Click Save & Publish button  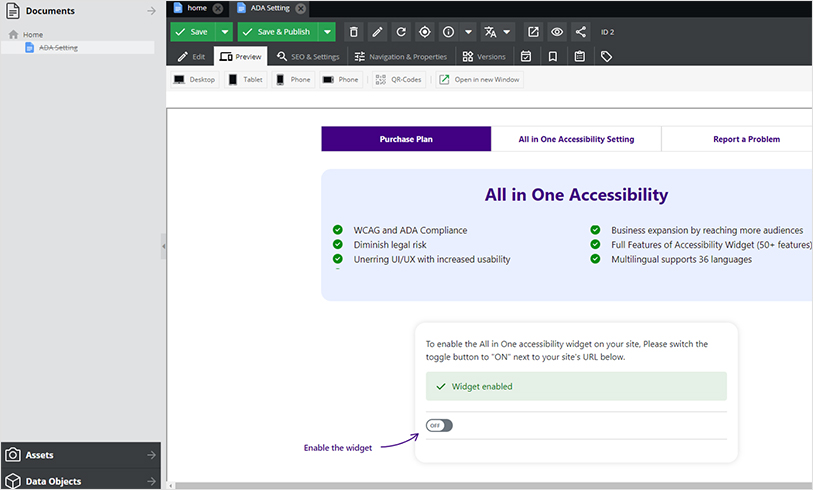point(278,32)
